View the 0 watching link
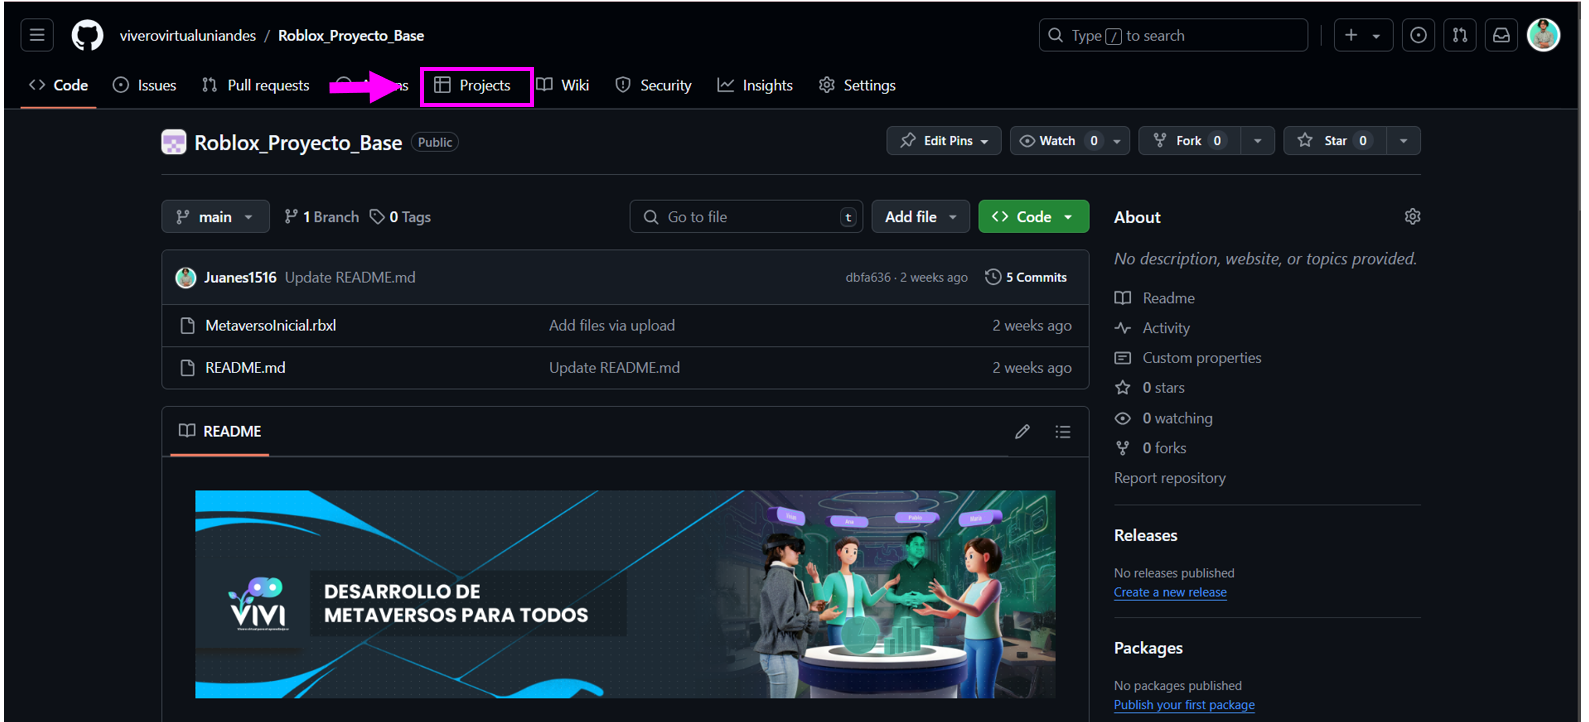The height and width of the screenshot is (722, 1589). 1164,418
